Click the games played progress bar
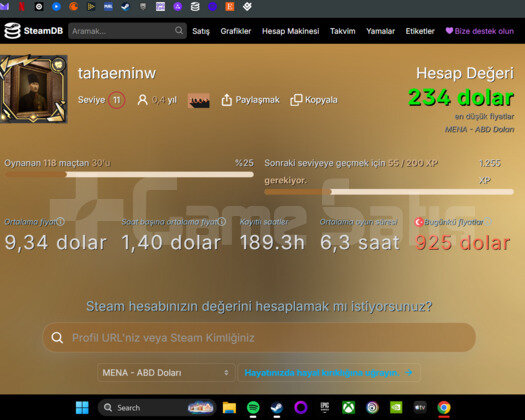Viewport: 525px width, 420px height. coord(129,174)
